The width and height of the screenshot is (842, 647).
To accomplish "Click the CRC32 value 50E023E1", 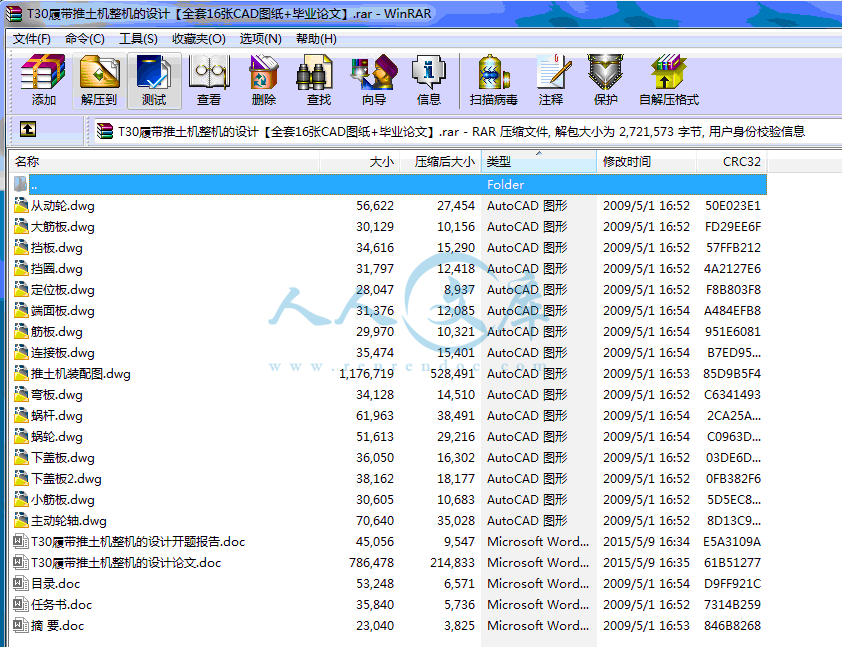I will (732, 206).
